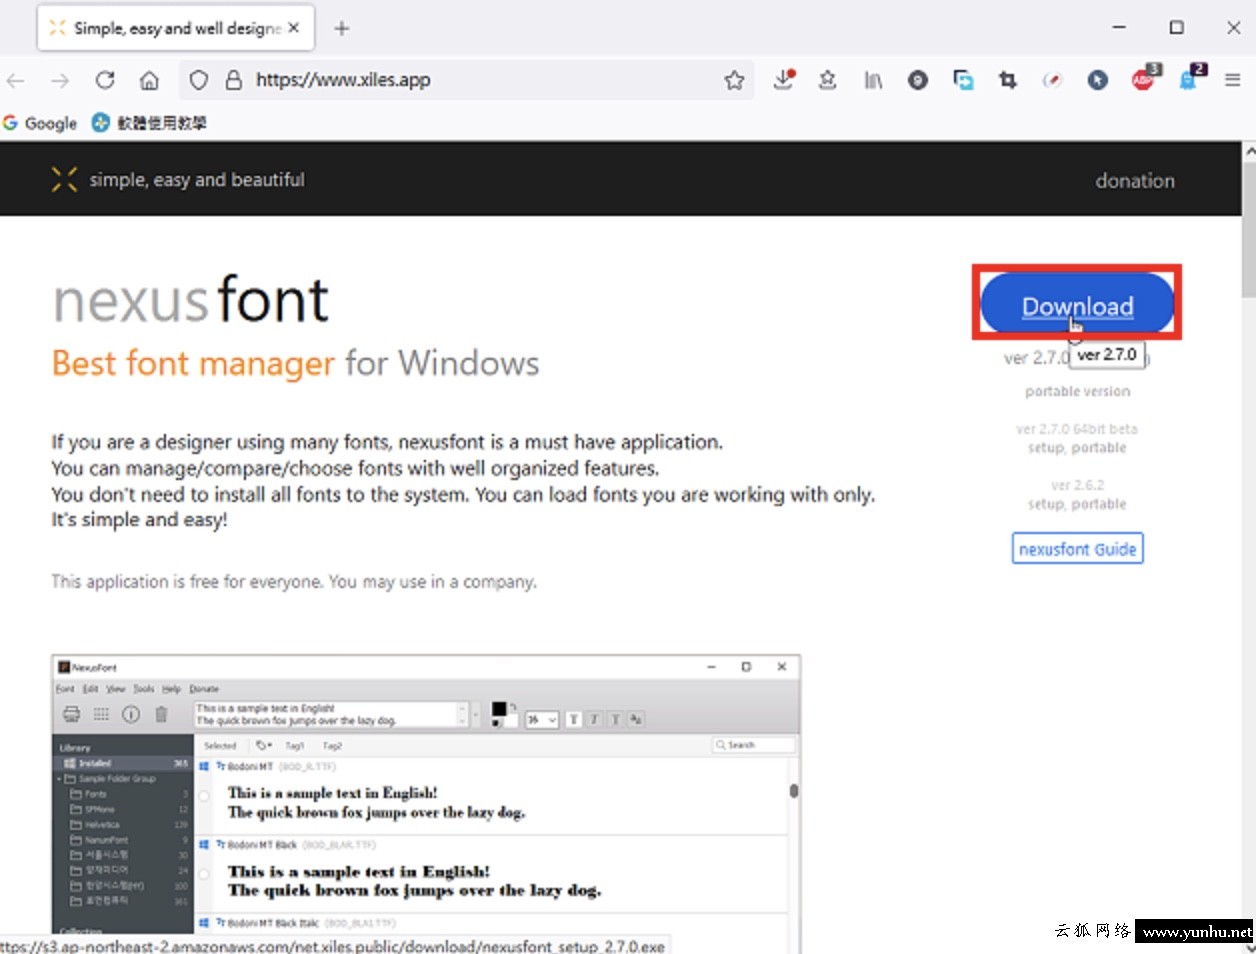
Task: Click portable under ver 2.7.0 64bit beta
Action: coord(1099,448)
